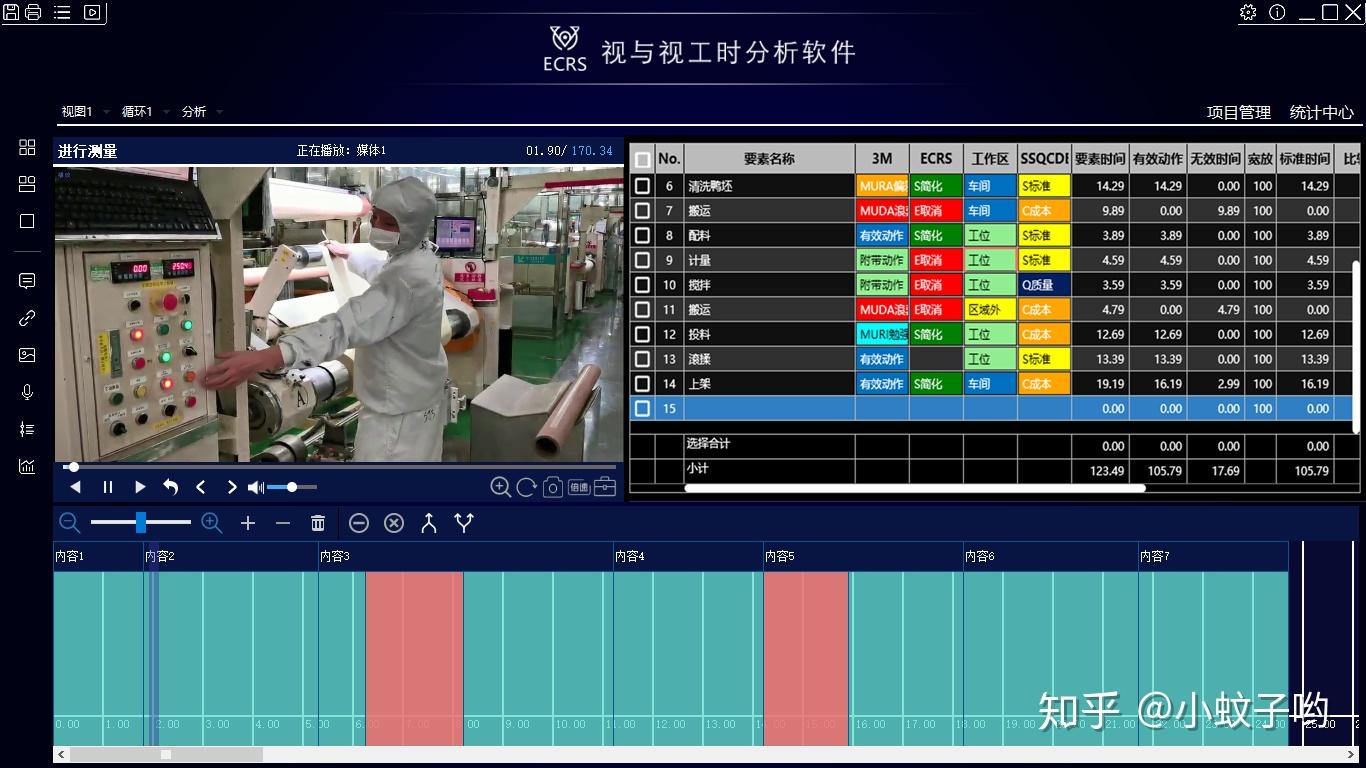Click the comment/annotation icon in left sidebar
The image size is (1366, 768).
coord(26,281)
